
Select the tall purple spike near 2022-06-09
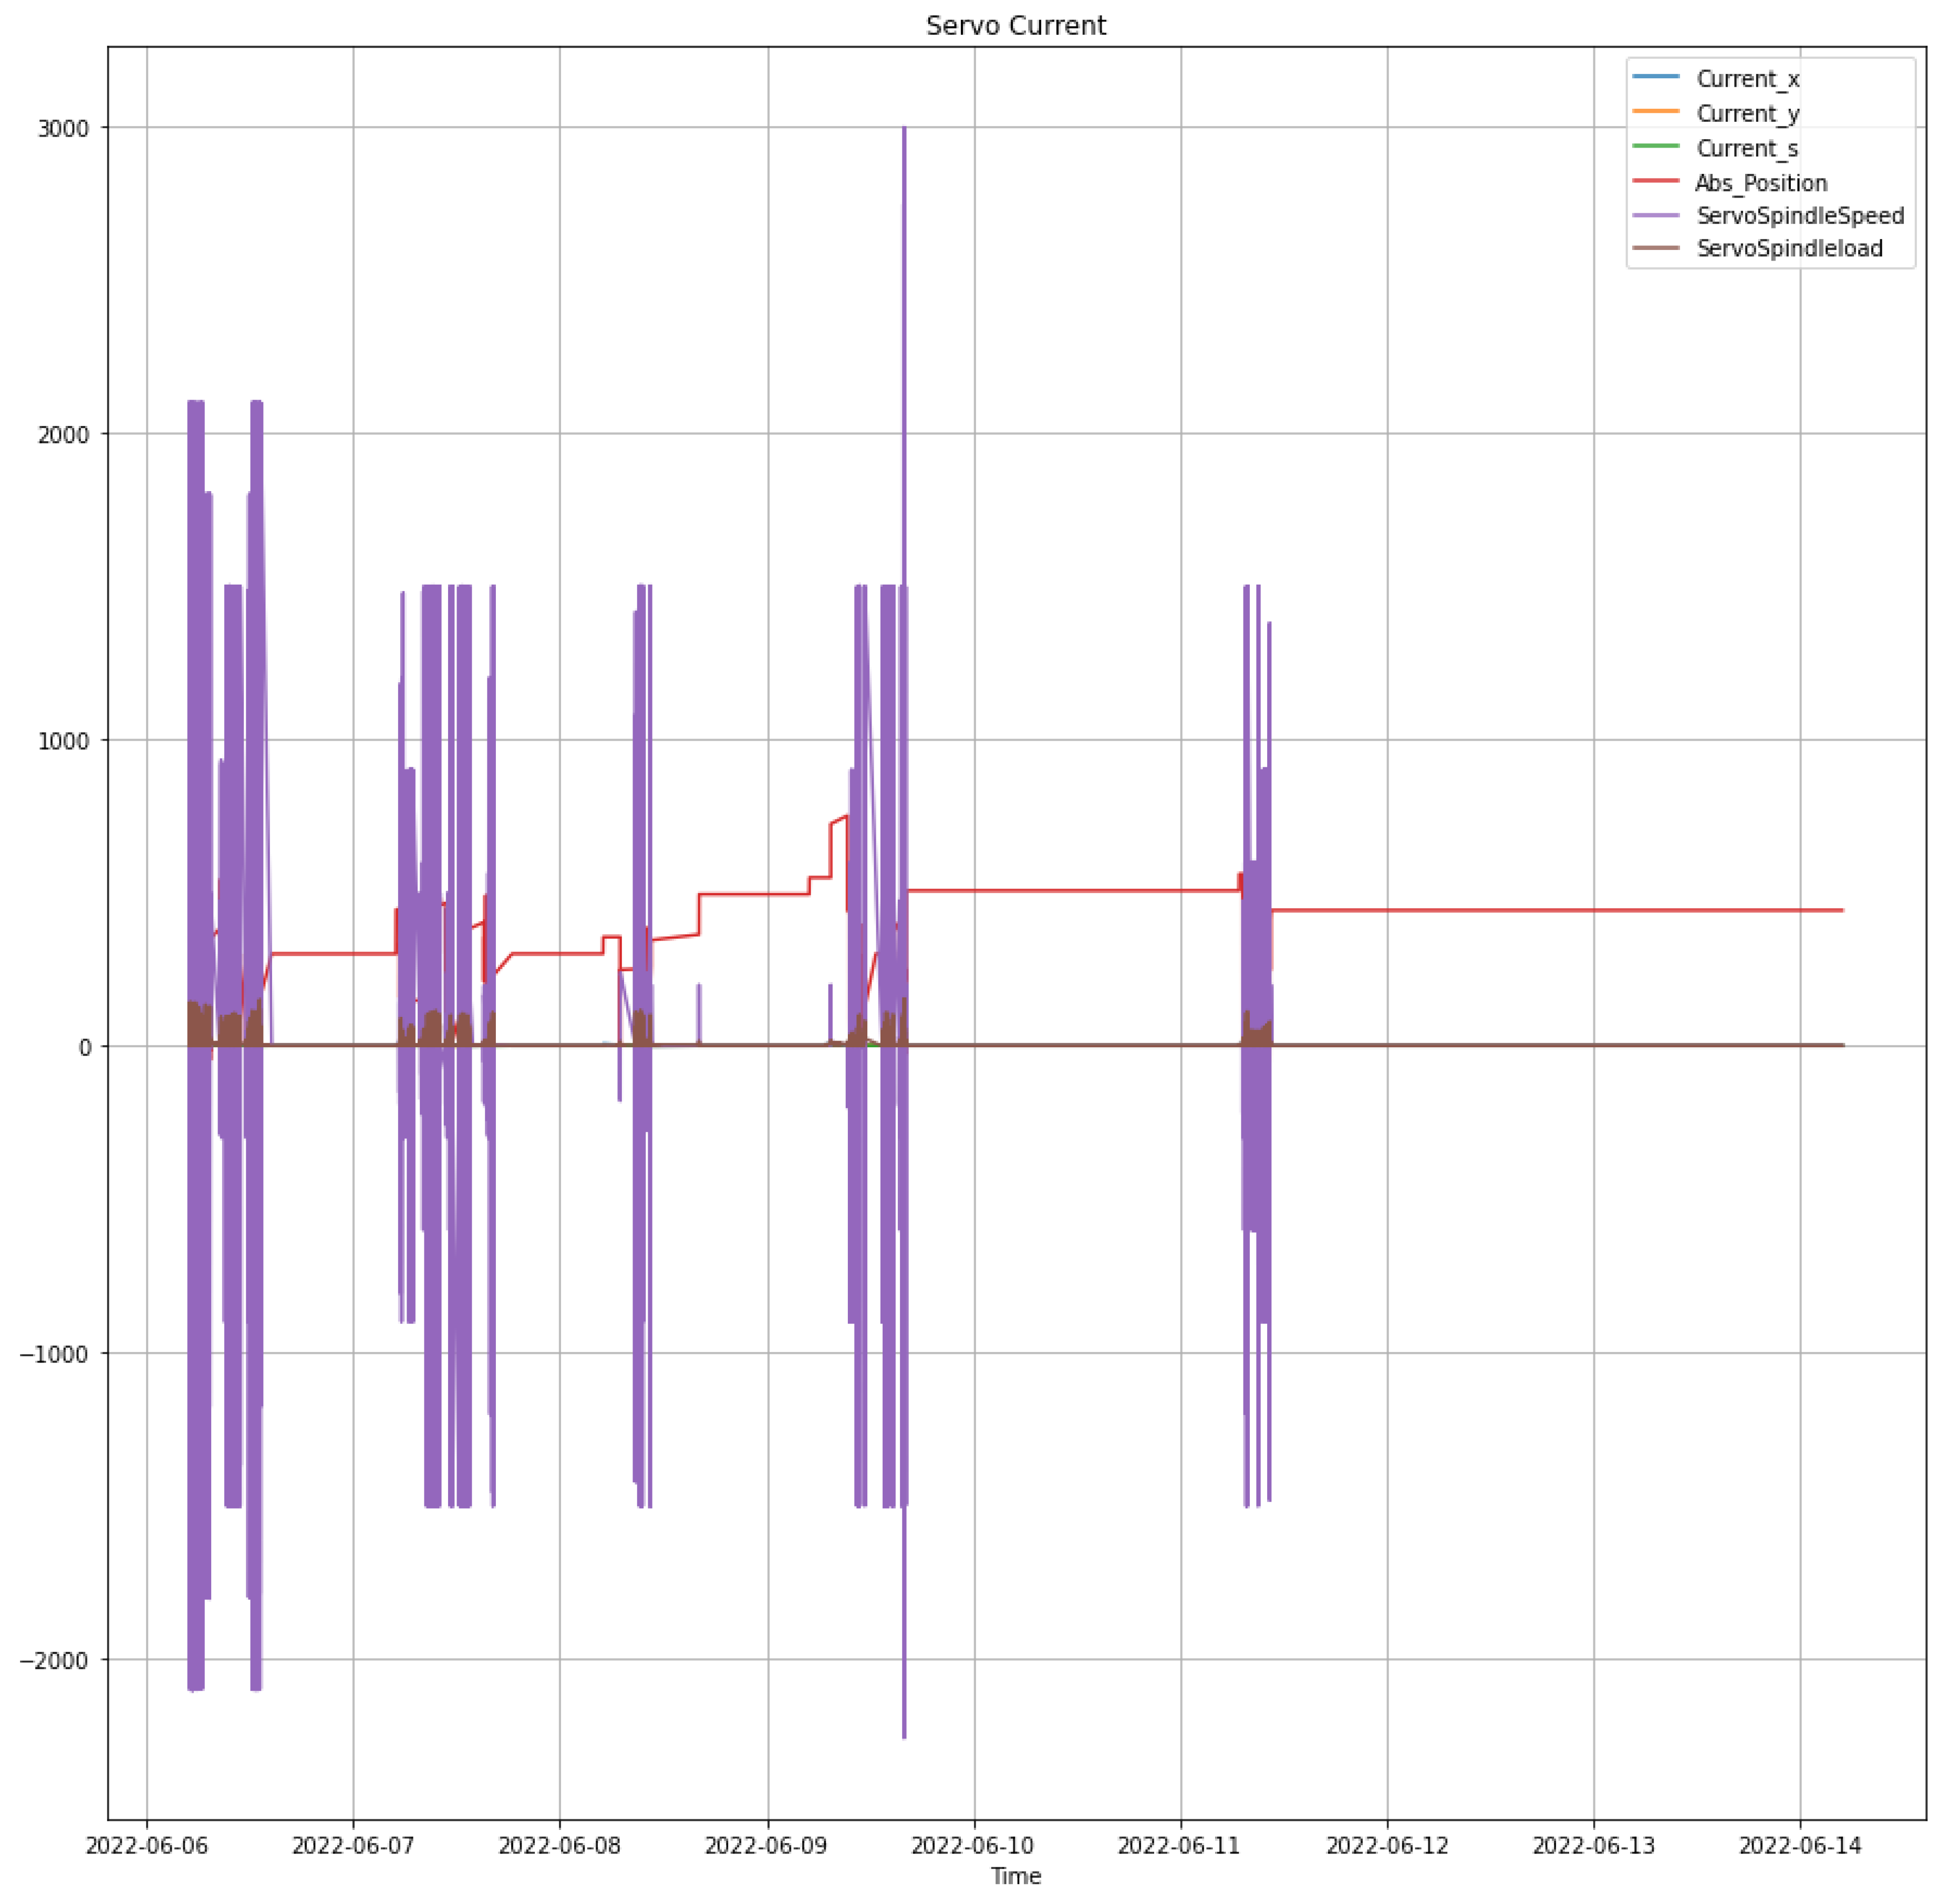(903, 400)
